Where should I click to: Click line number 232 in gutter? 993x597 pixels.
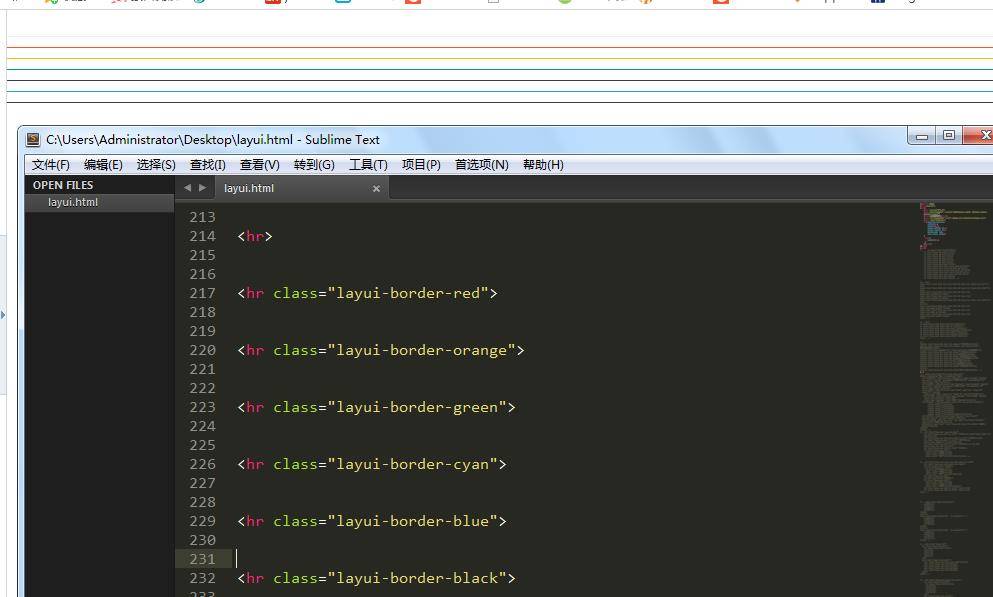pos(203,578)
